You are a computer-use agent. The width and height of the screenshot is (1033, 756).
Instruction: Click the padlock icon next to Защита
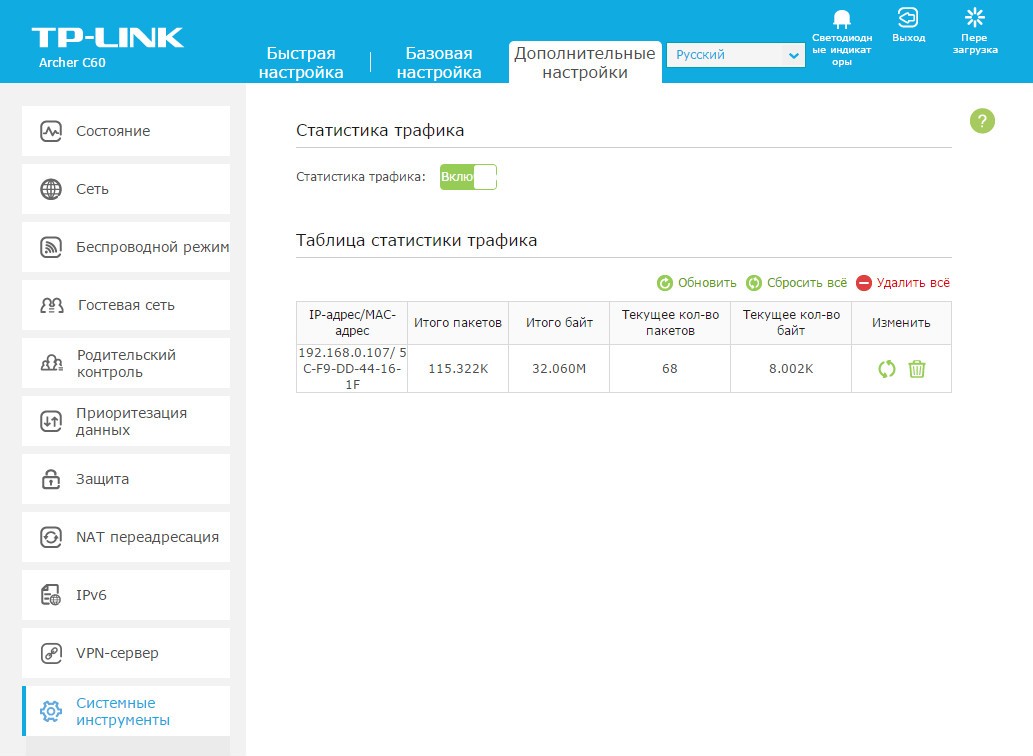coord(51,479)
